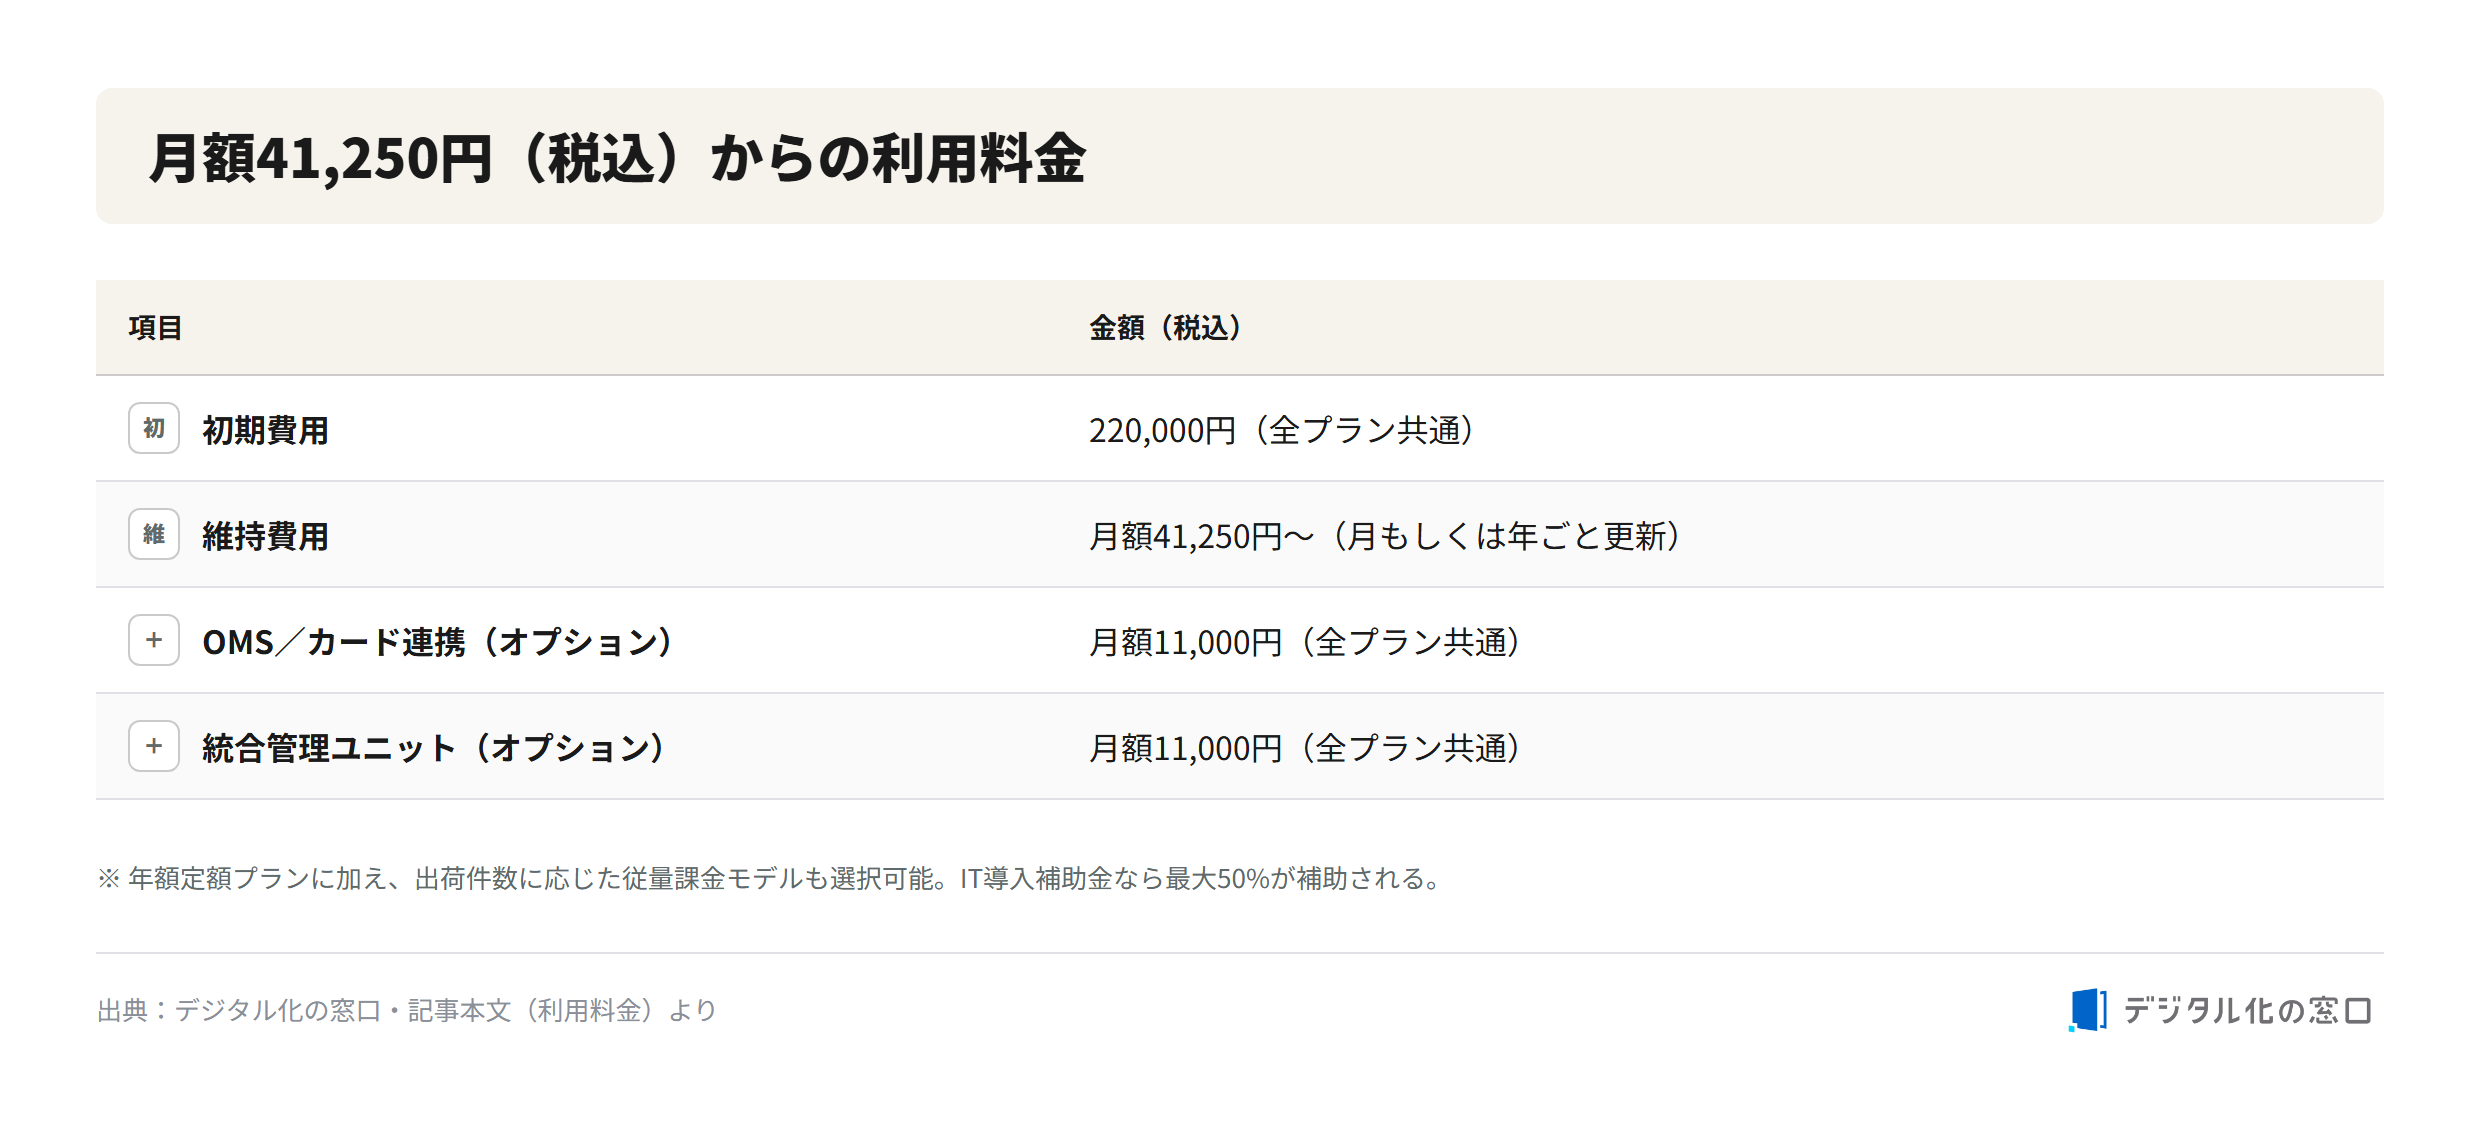The image size is (2480, 1126).
Task: Click the 金額（税込）column header
Action: coord(1166,327)
